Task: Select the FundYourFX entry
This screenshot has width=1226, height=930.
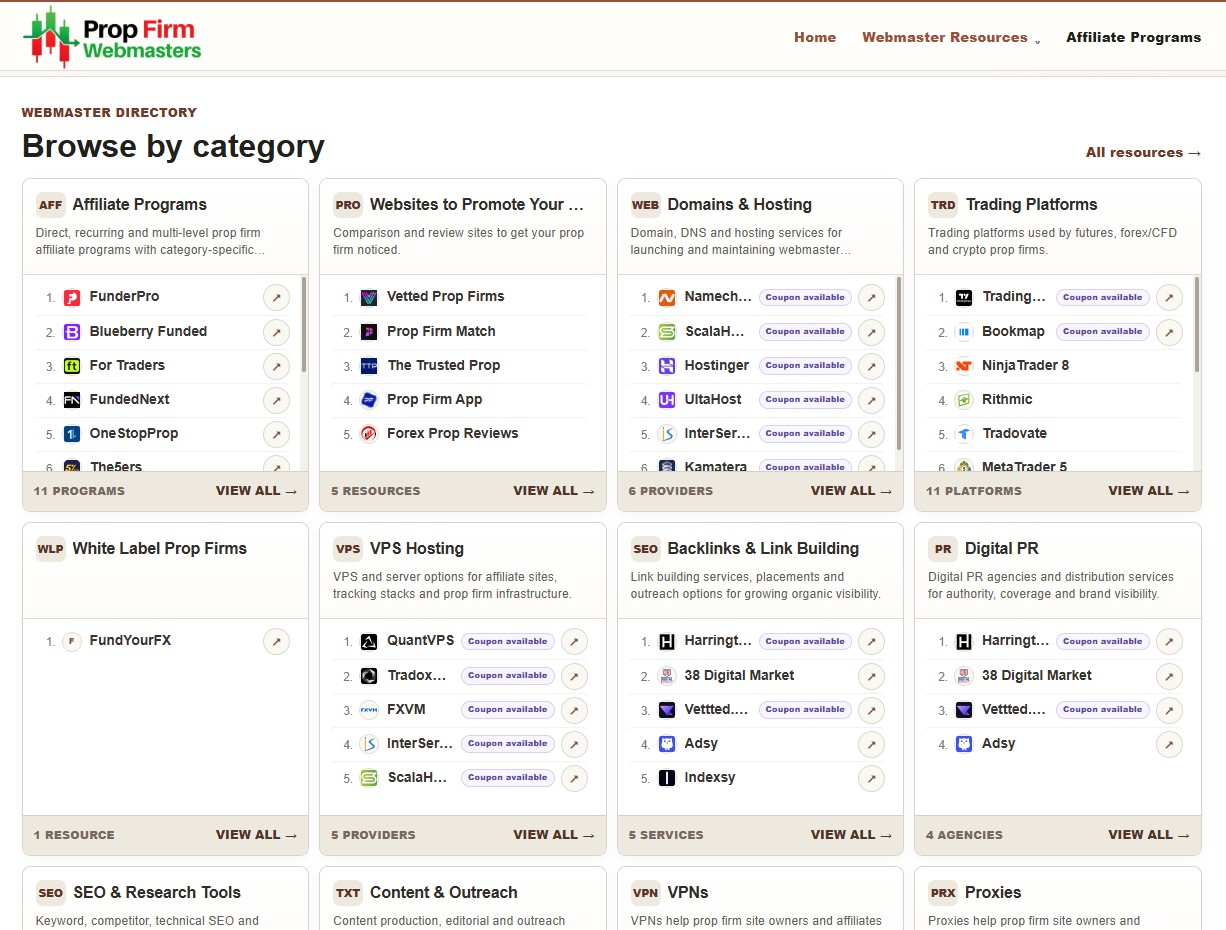Action: click(131, 641)
